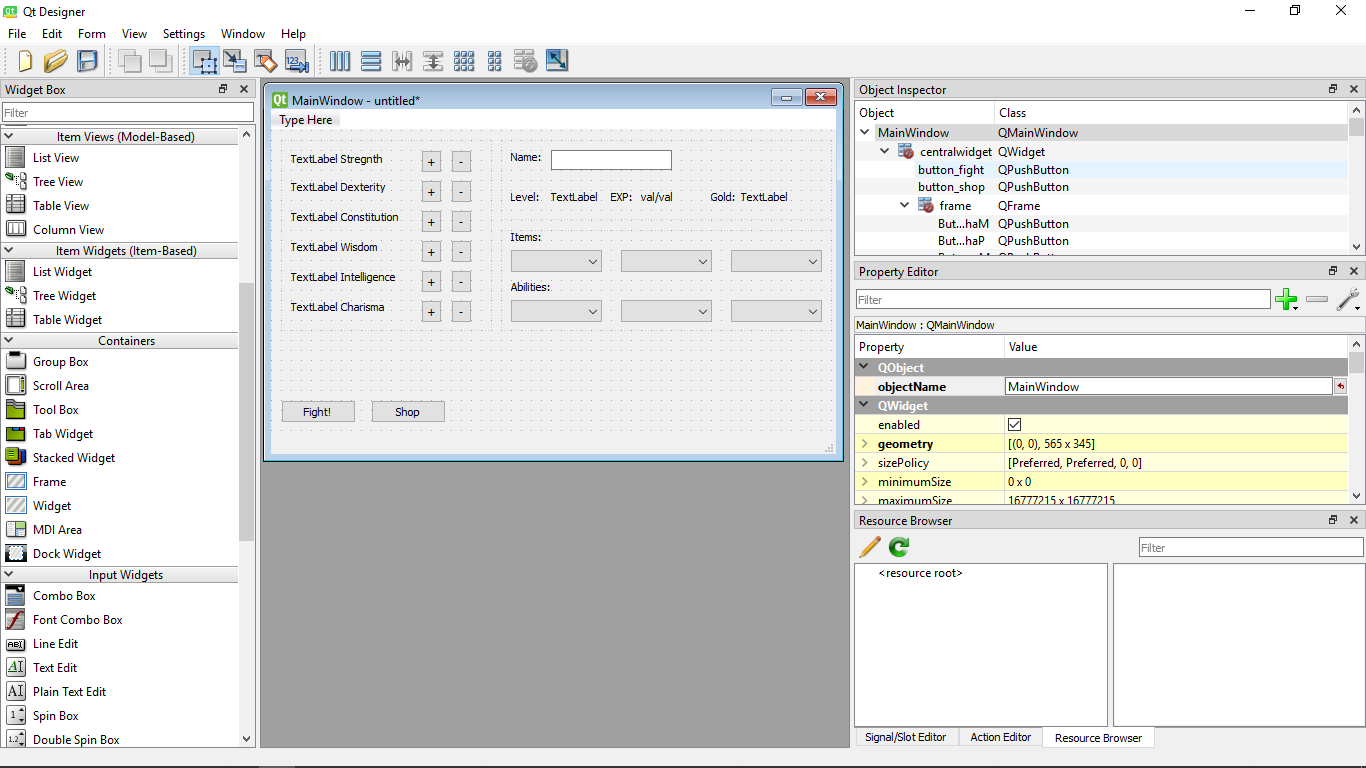Open the Window menu
Image resolution: width=1366 pixels, height=768 pixels.
click(243, 34)
